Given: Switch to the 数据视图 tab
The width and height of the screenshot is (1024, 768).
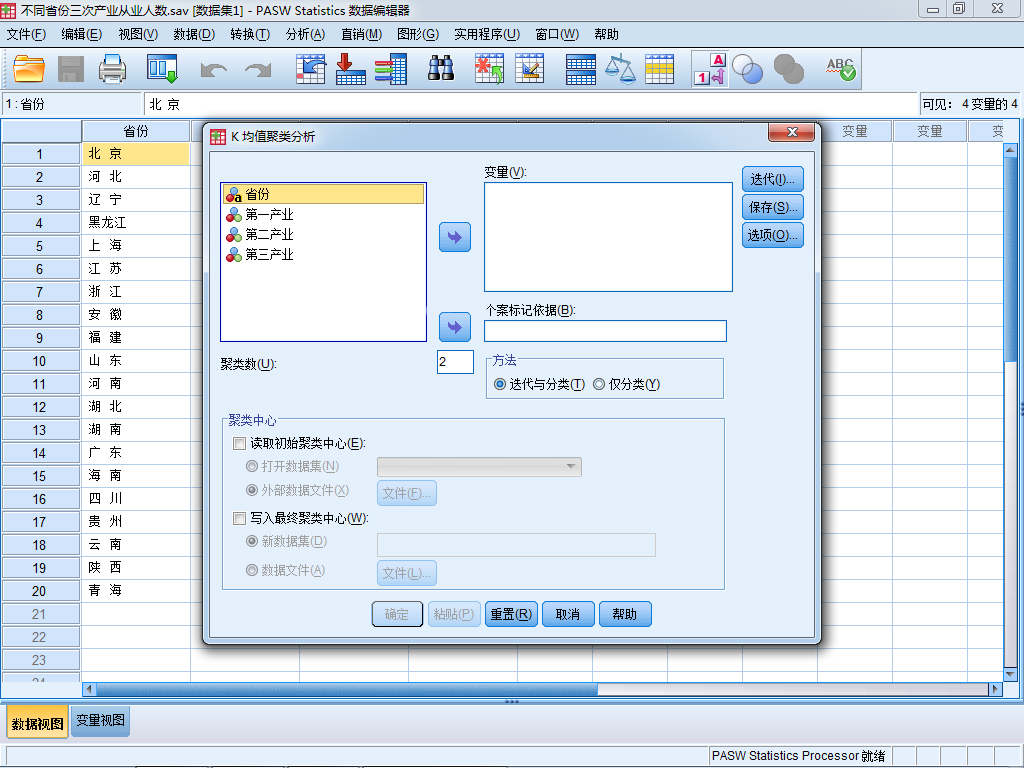Looking at the screenshot, I should 38,724.
